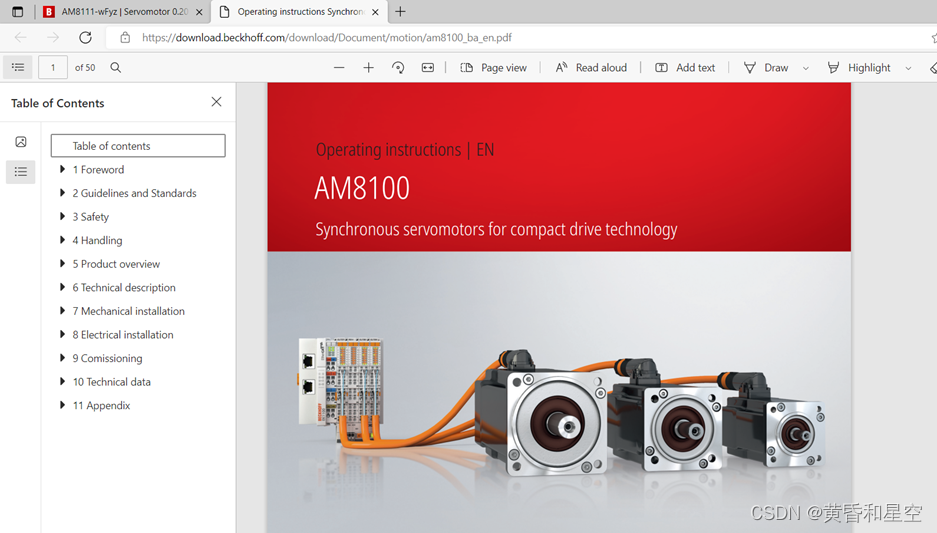The image size is (937, 533).
Task: Search within the PDF document
Action: tap(116, 68)
